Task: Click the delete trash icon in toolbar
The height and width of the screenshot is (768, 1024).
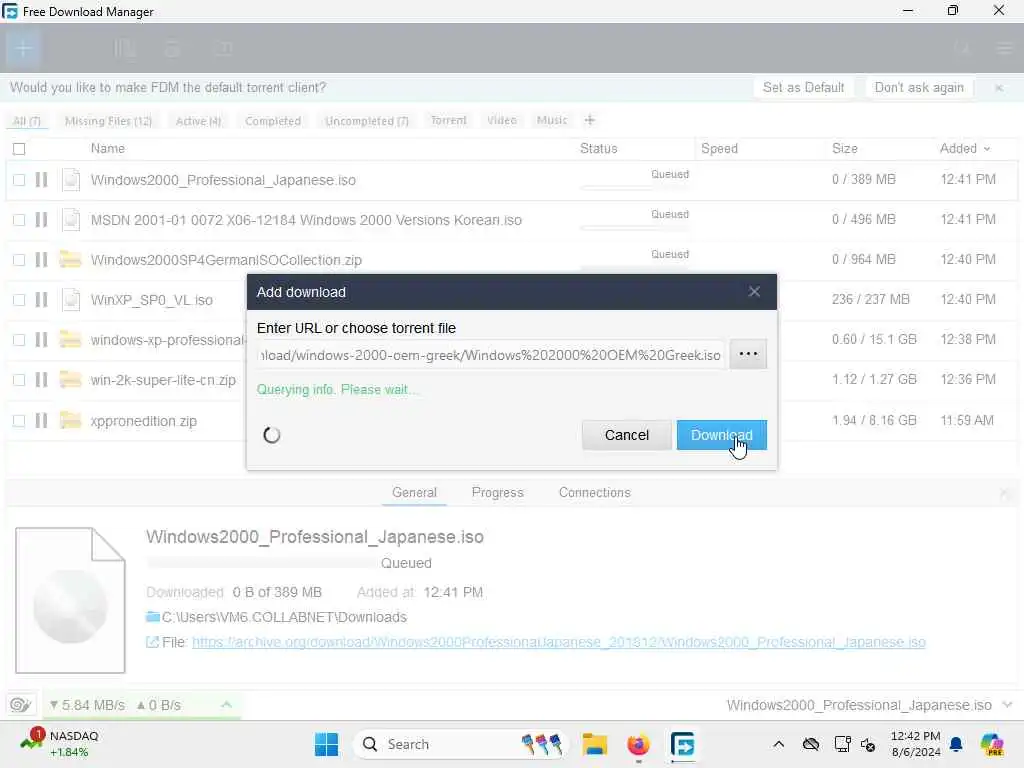Action: click(173, 48)
